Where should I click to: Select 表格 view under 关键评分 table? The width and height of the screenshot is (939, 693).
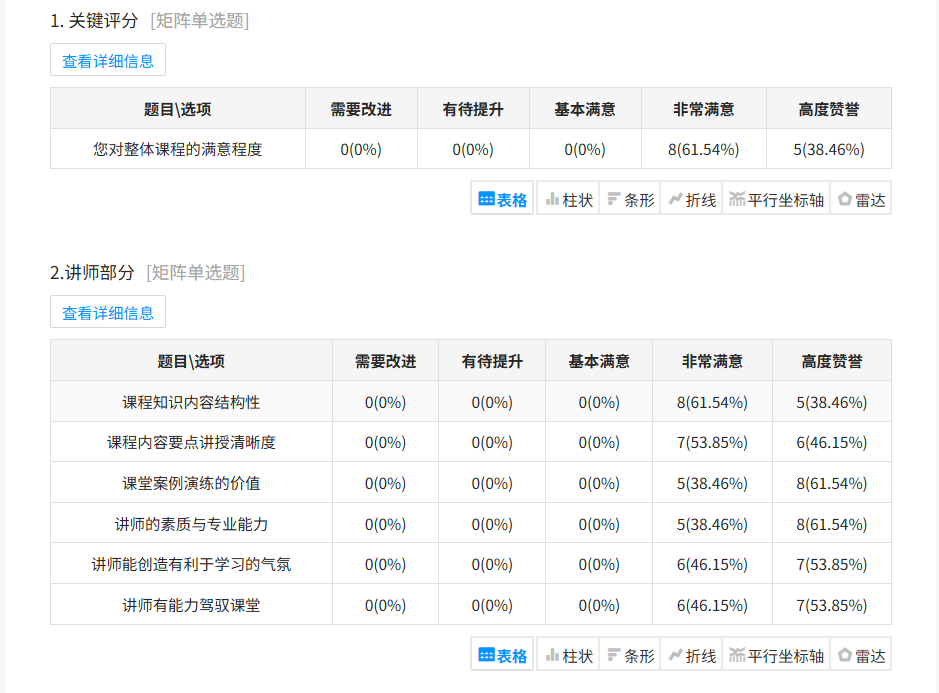tap(503, 199)
